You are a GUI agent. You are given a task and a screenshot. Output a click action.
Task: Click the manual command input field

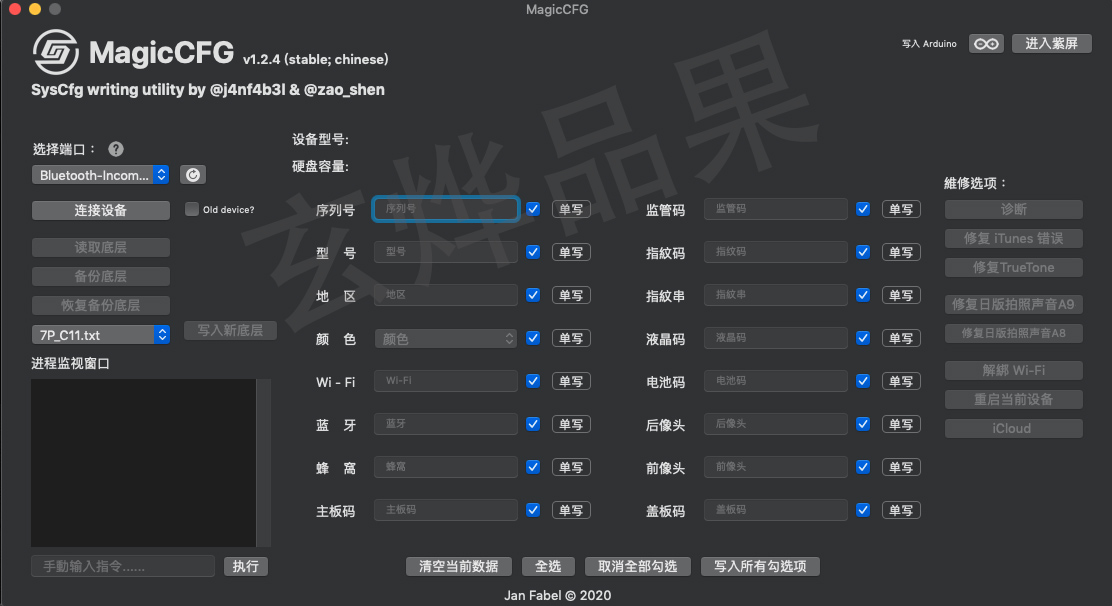[x=122, y=565]
